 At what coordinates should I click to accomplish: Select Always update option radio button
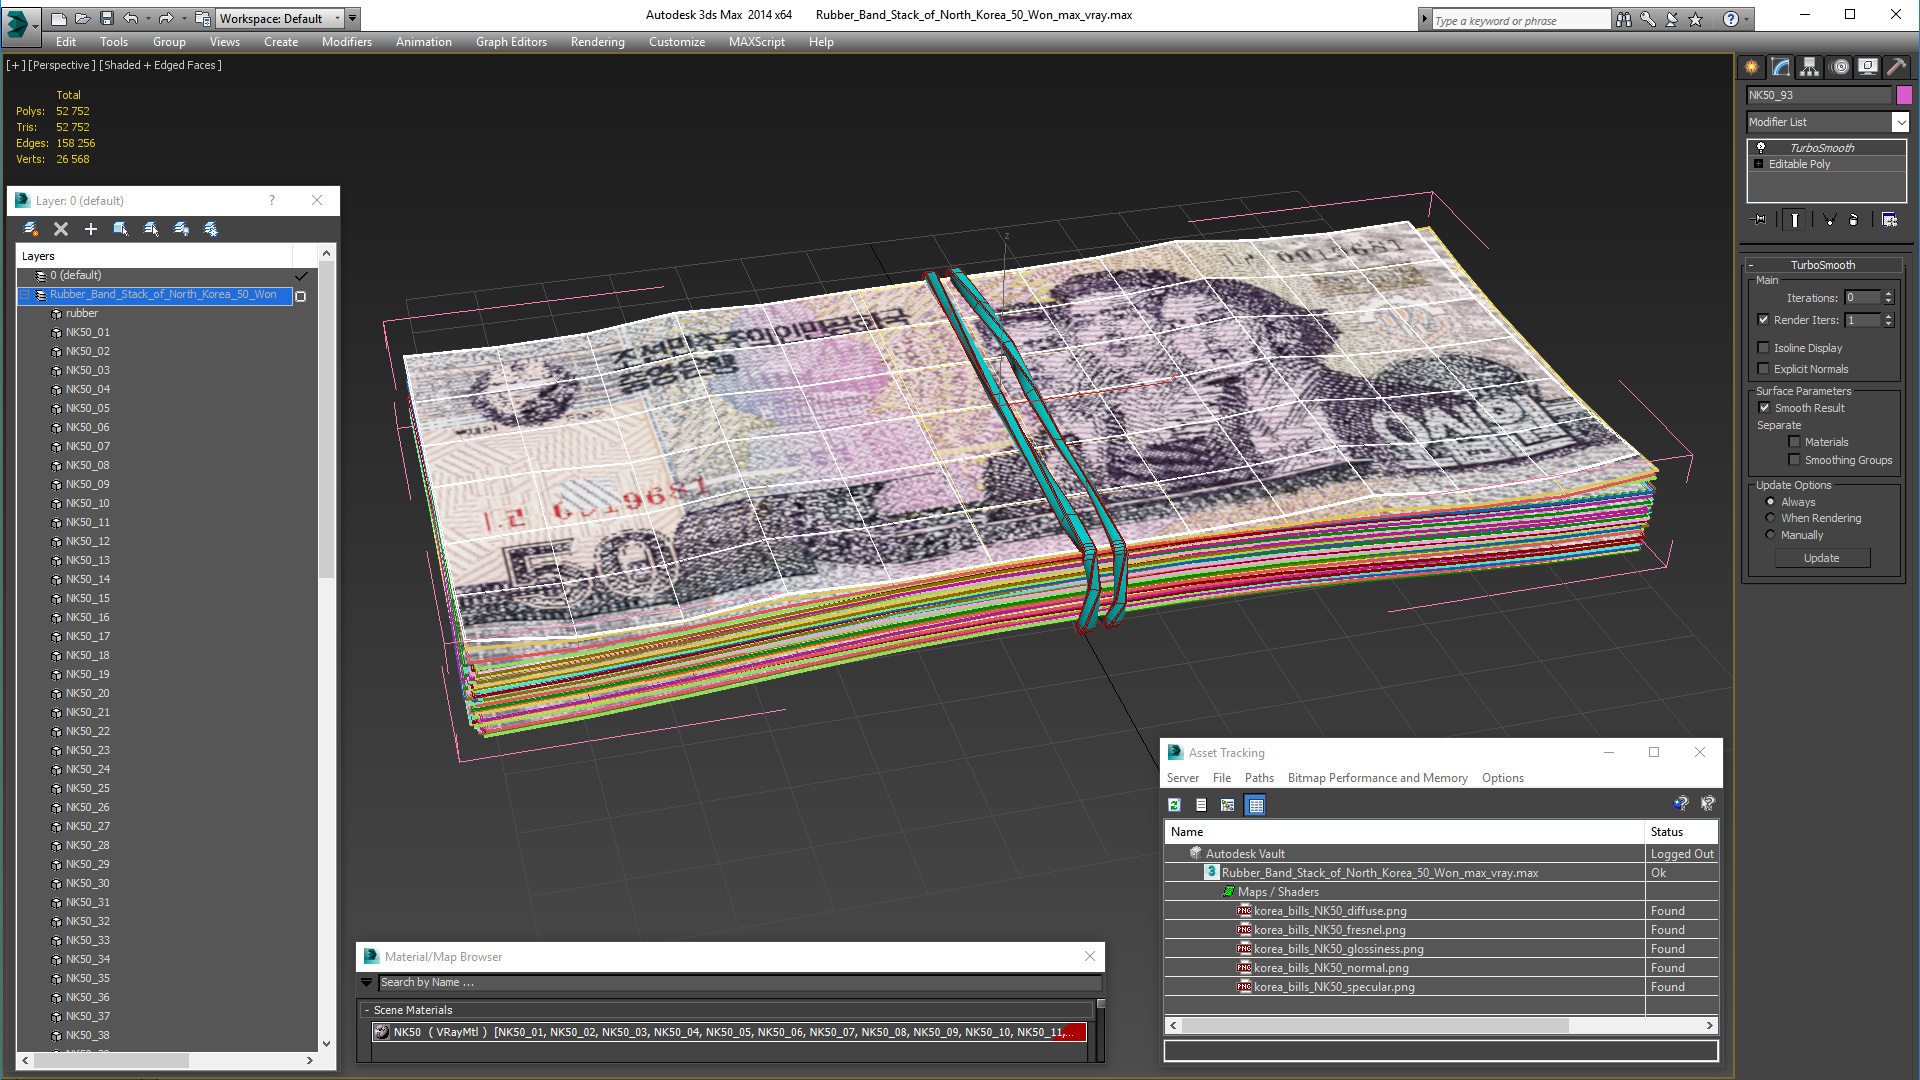[x=1771, y=502]
